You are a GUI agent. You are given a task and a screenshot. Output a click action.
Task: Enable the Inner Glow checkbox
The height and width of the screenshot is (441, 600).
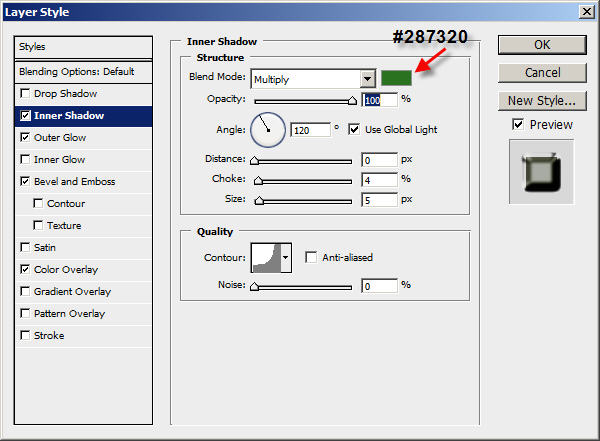tap(25, 159)
